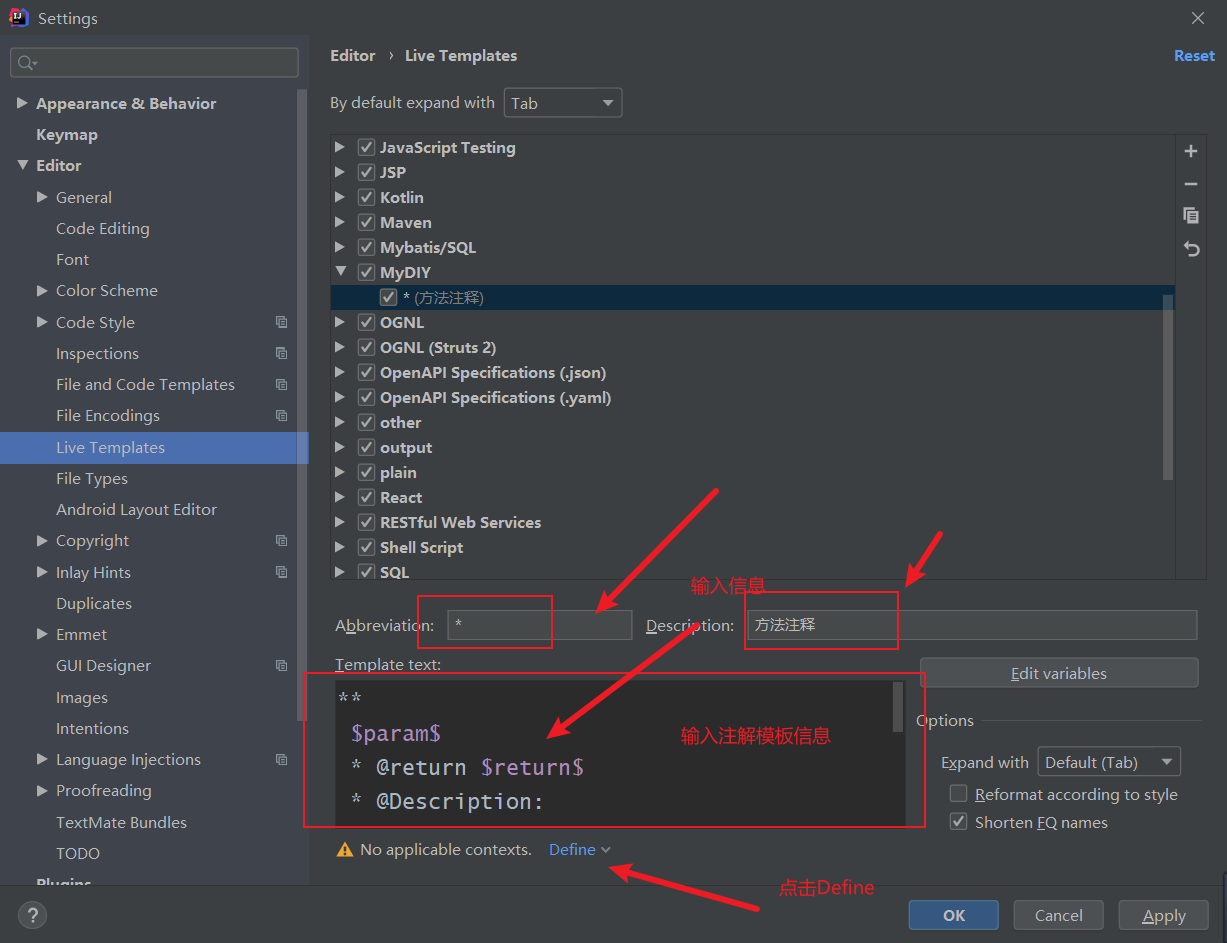This screenshot has width=1227, height=943.
Task: Expand the Color Scheme node
Action: (x=42, y=290)
